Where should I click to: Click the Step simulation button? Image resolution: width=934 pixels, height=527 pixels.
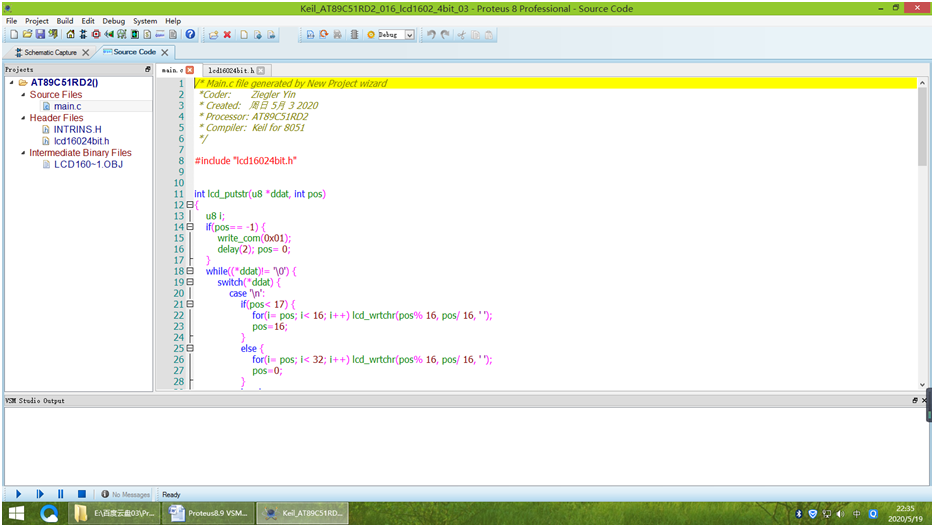click(40, 494)
